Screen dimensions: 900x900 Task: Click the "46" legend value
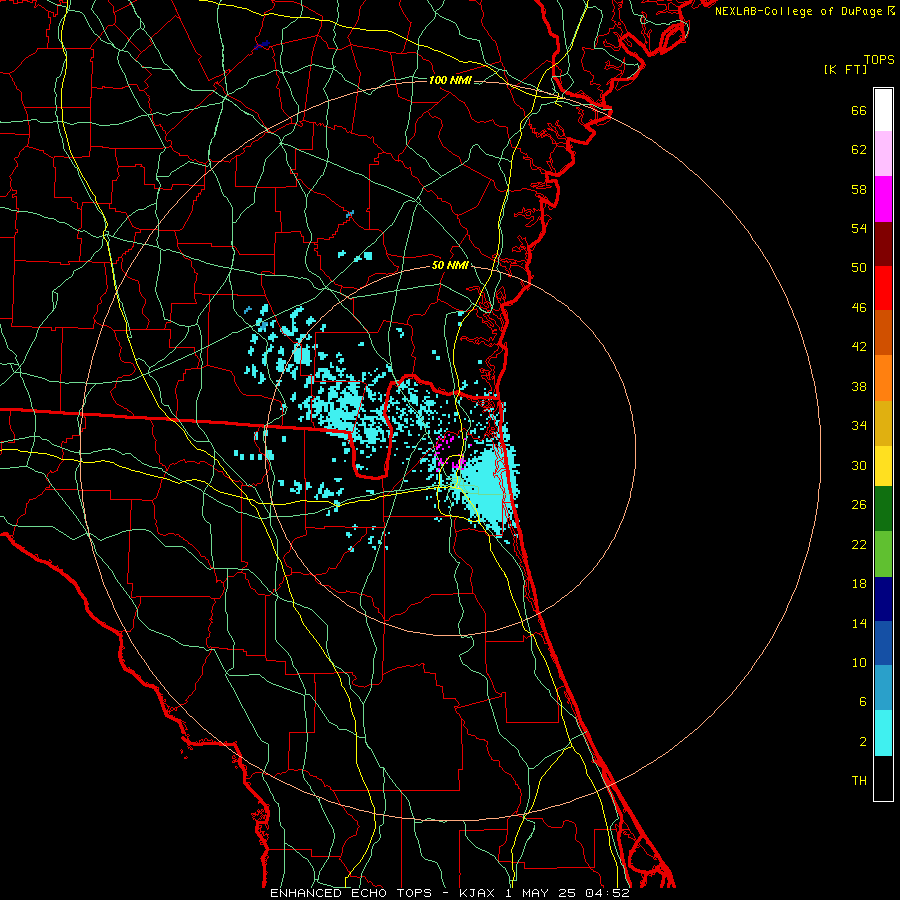point(859,308)
